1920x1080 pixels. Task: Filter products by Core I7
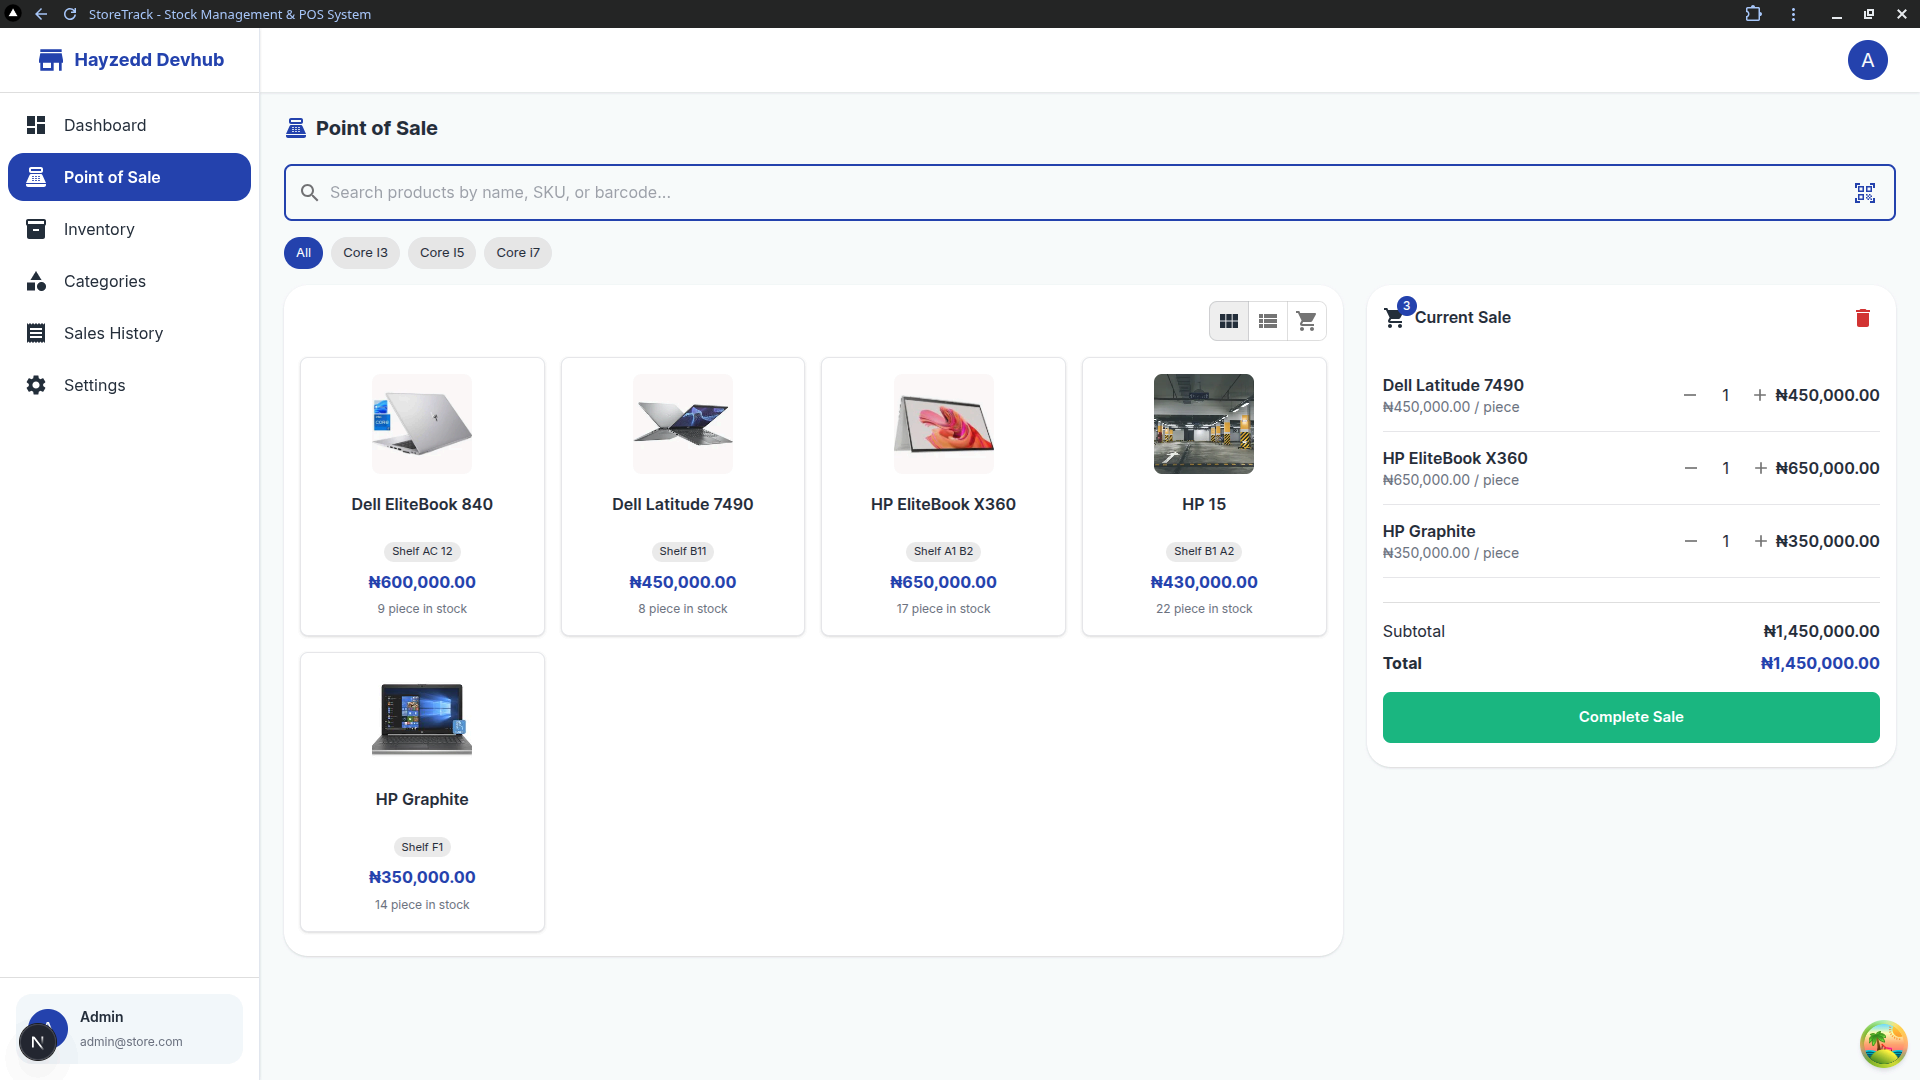(x=518, y=253)
